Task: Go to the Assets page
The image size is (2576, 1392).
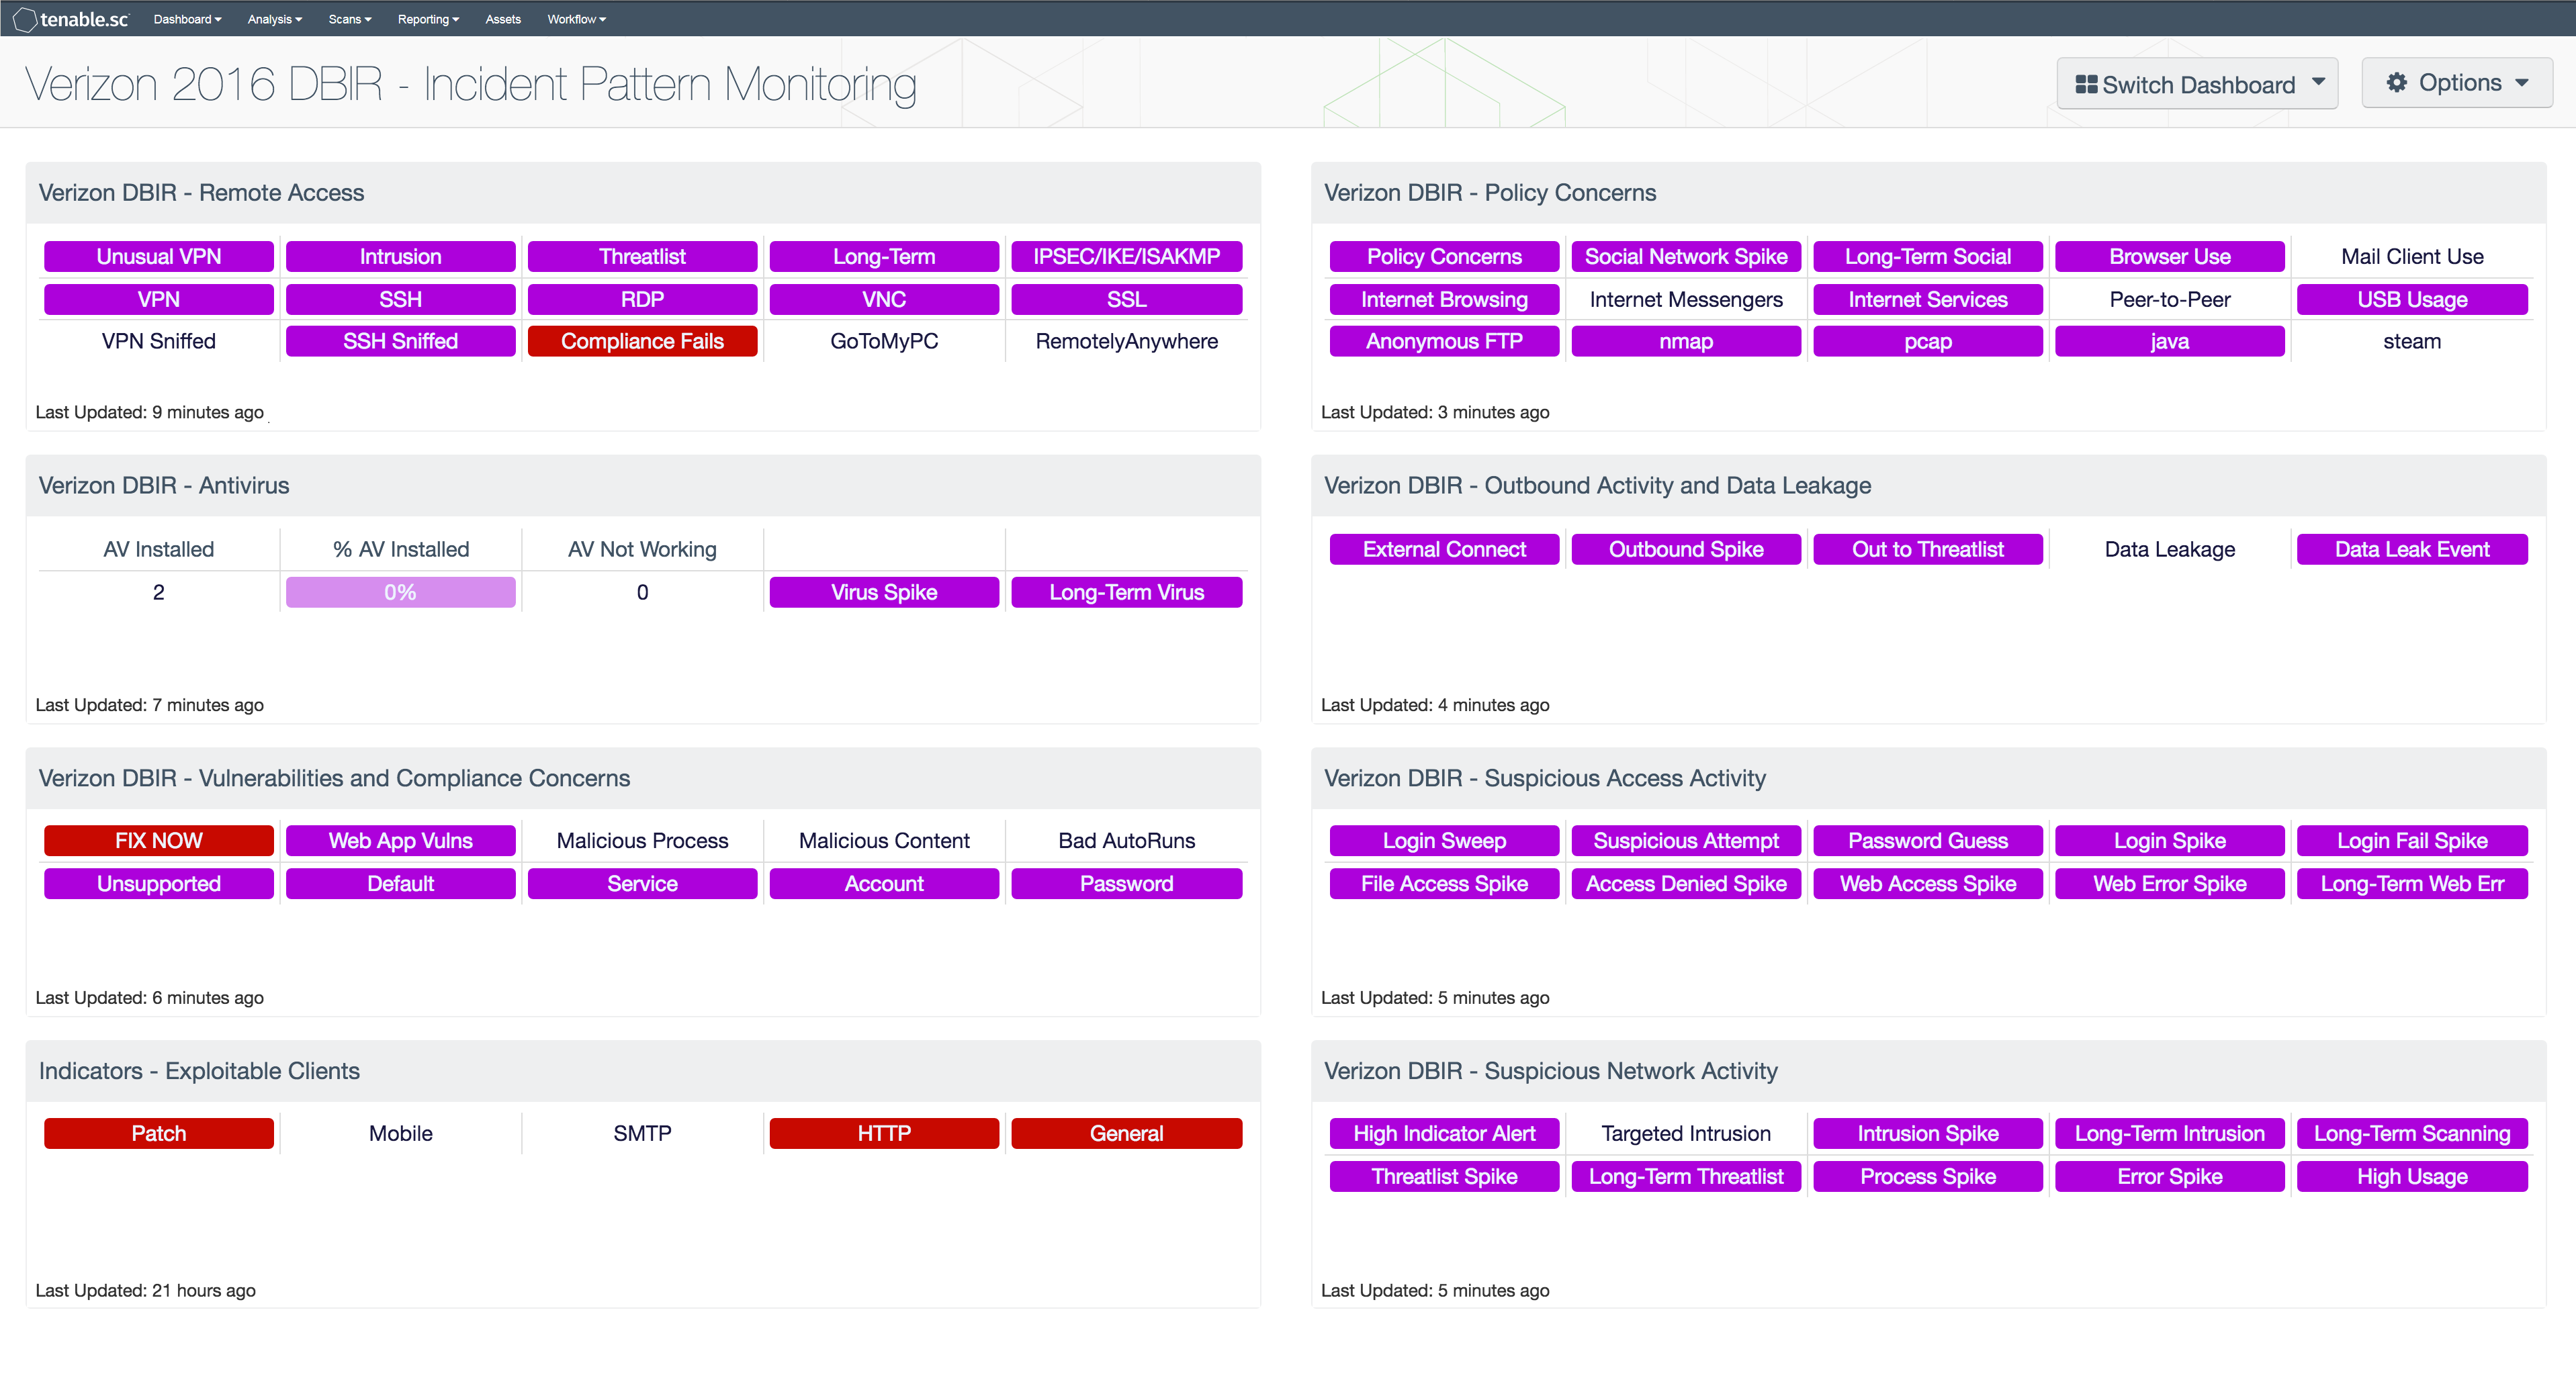Action: (x=503, y=19)
